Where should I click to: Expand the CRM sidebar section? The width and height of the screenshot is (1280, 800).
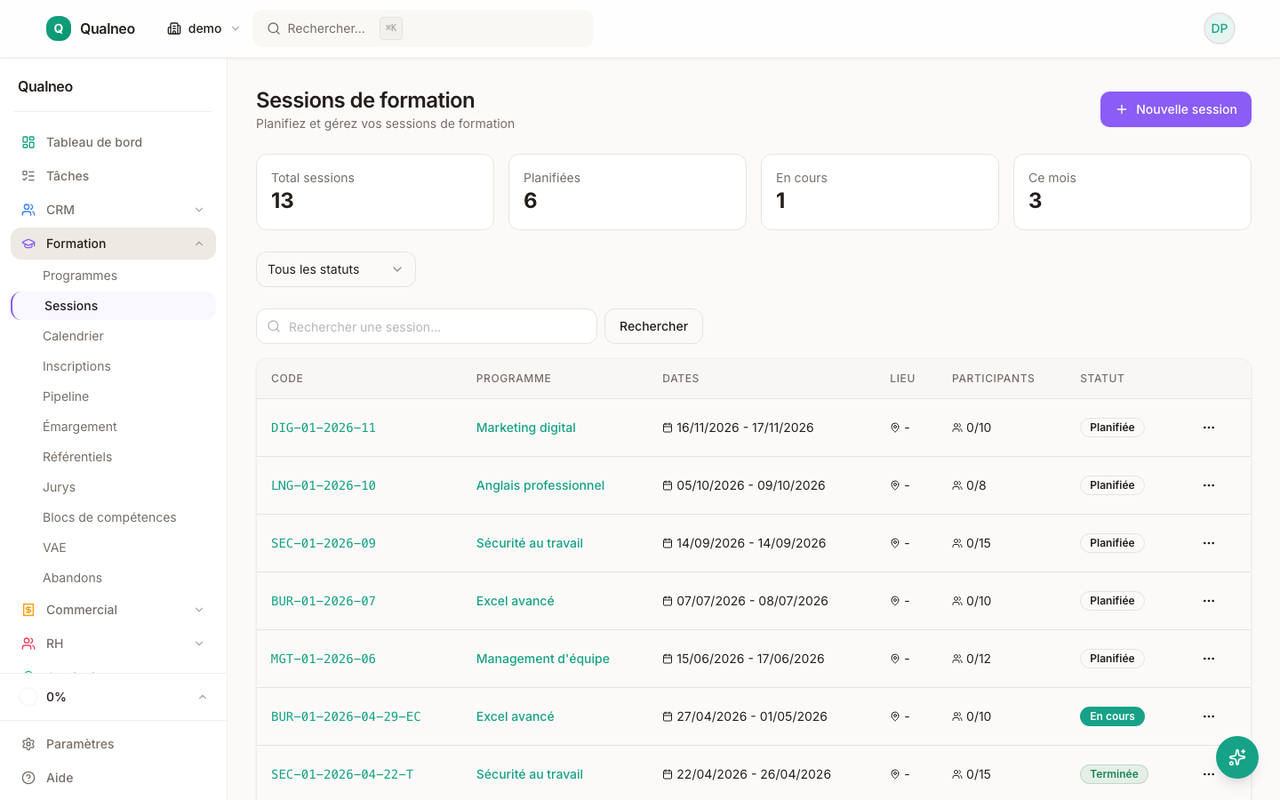click(x=113, y=210)
